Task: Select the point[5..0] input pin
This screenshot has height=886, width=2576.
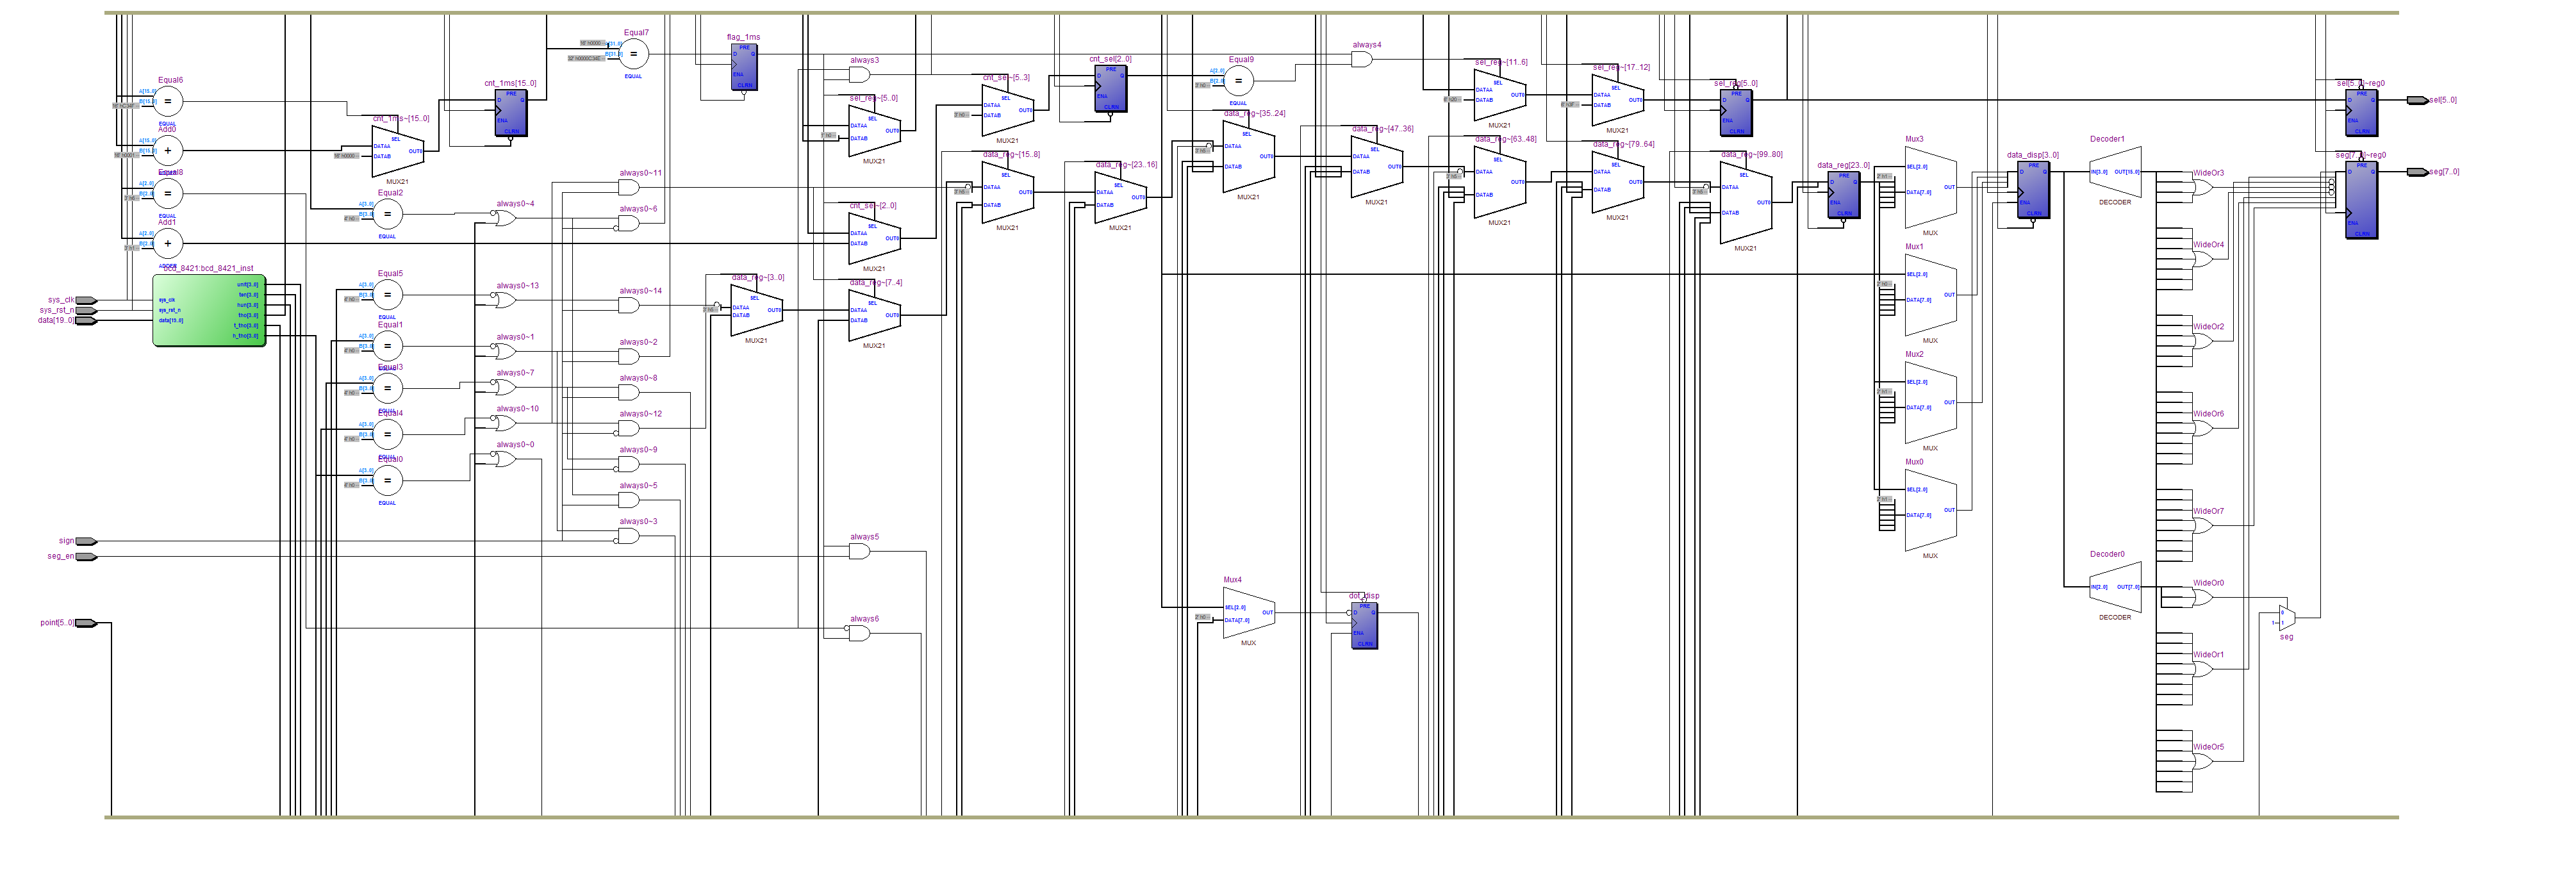Action: tap(86, 623)
